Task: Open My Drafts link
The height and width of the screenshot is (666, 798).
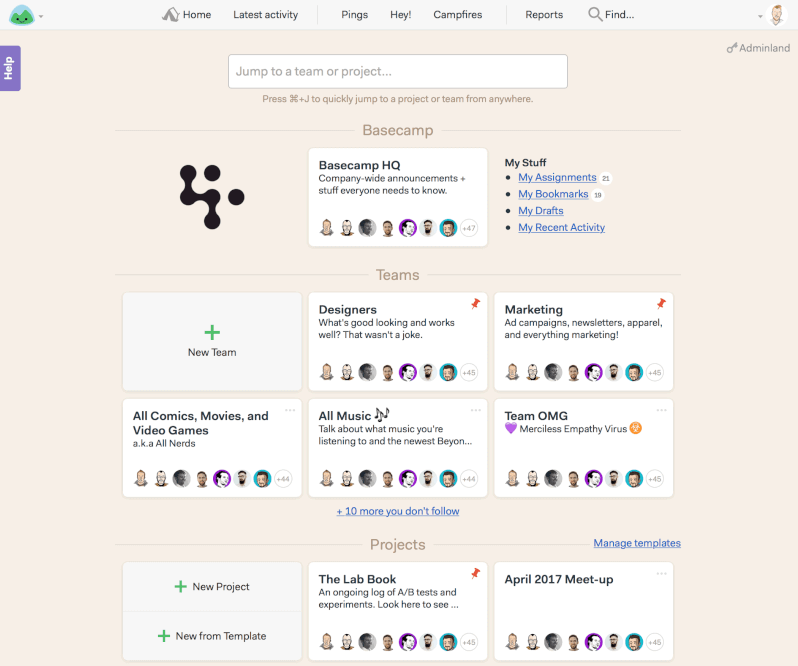Action: coord(540,211)
